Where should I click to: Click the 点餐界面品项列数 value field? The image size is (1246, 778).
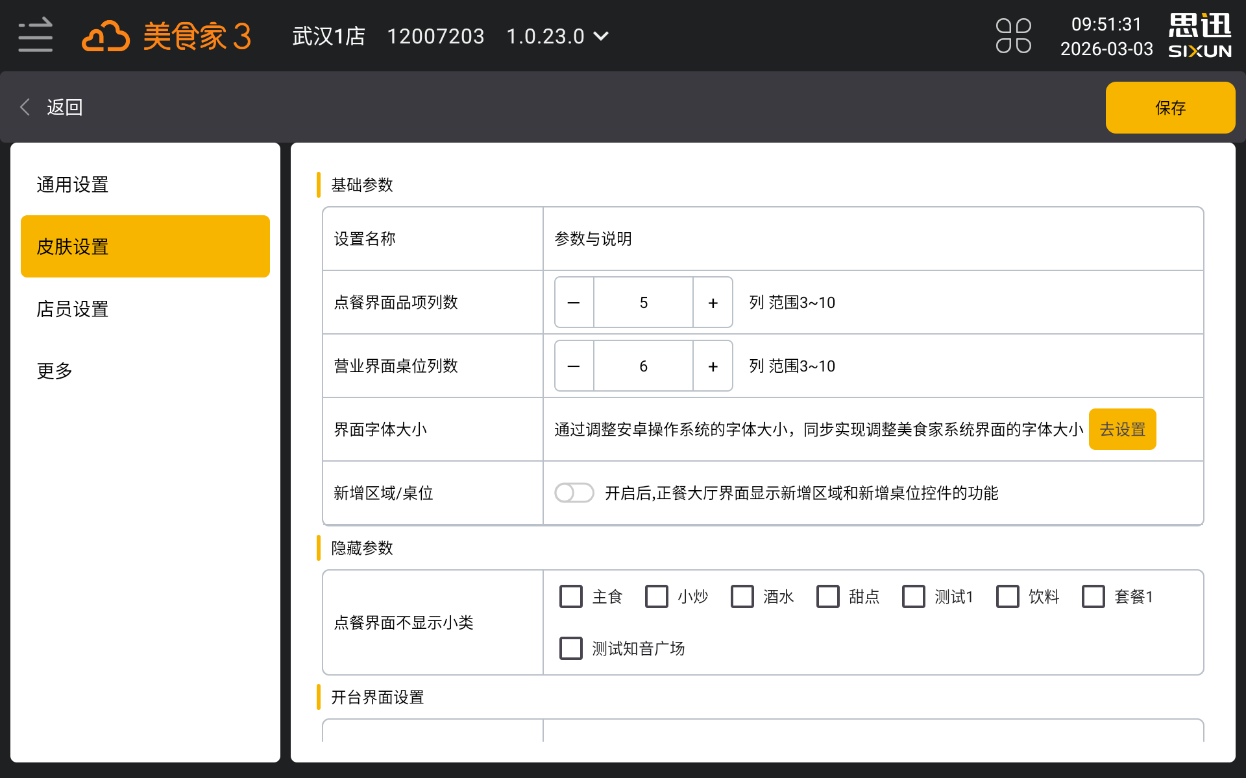pyautogui.click(x=643, y=303)
